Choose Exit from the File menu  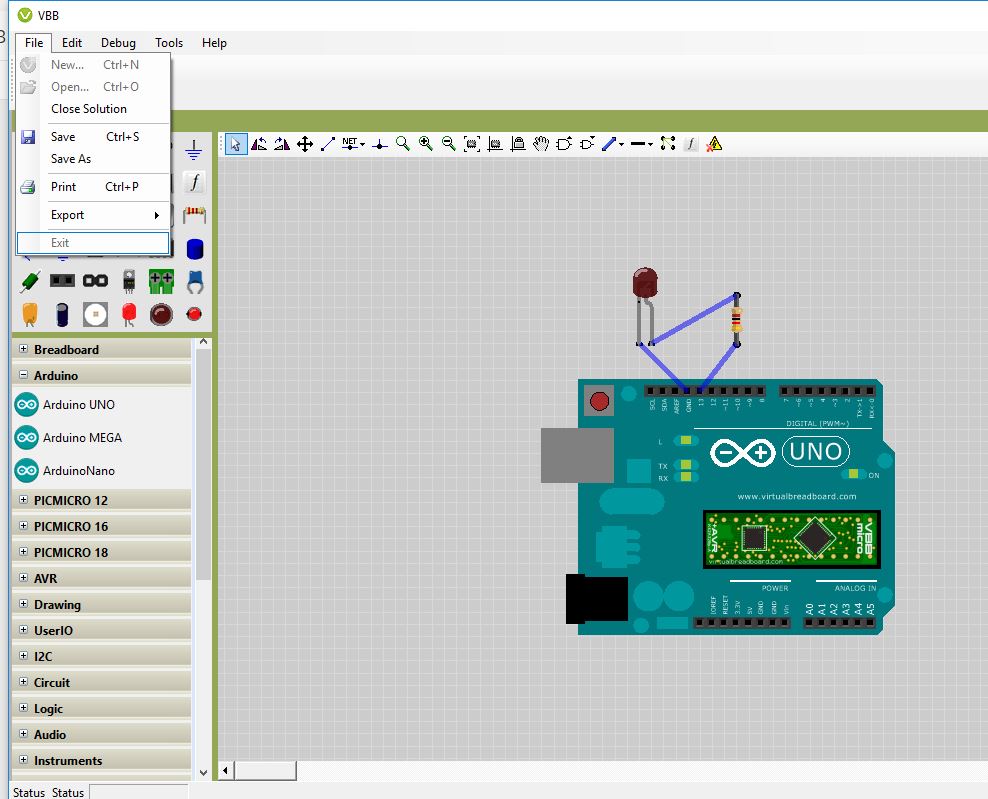click(x=60, y=242)
